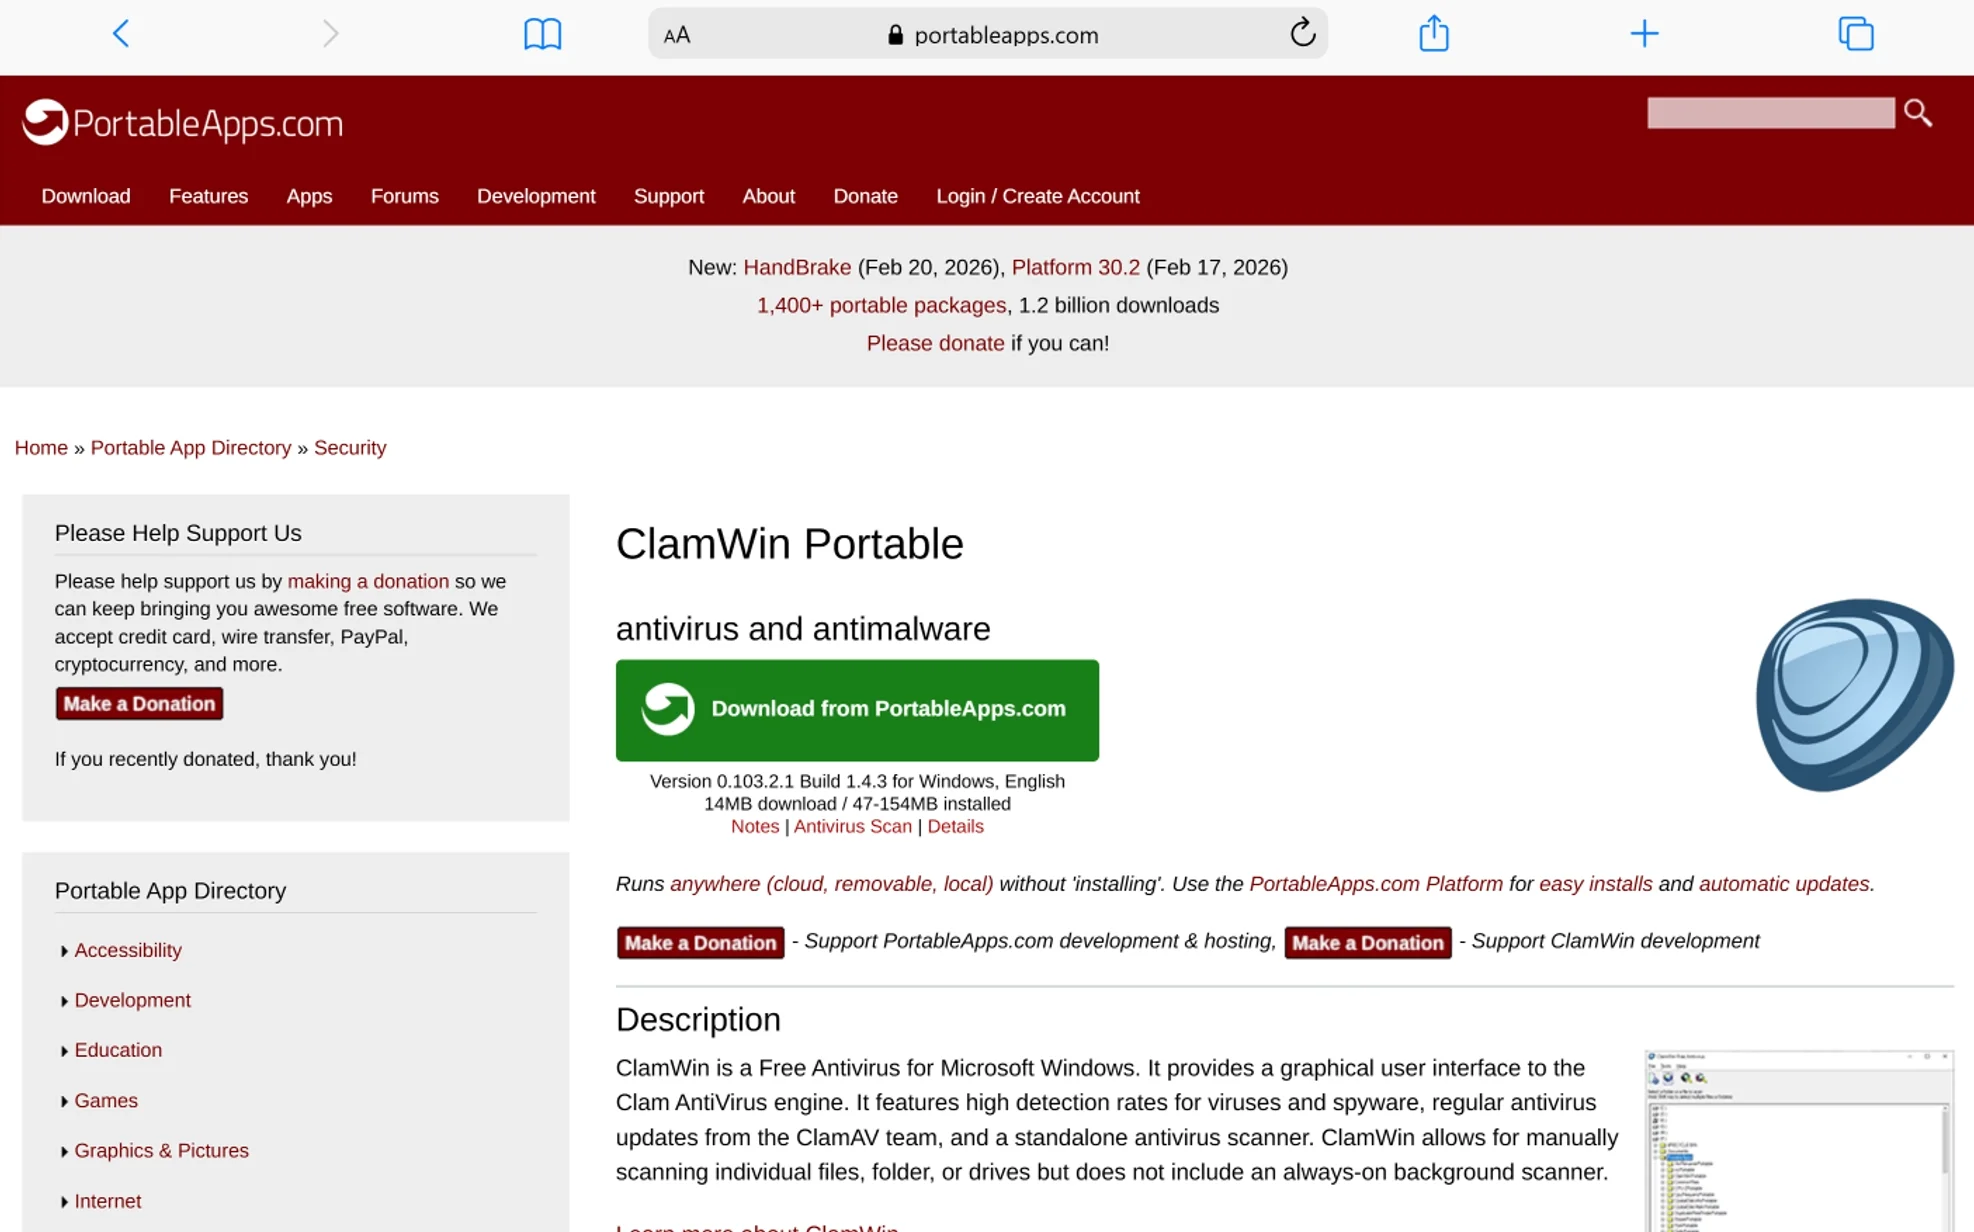Viewport: 1974px width, 1232px height.
Task: Open the Apps menu item
Action: (x=309, y=196)
